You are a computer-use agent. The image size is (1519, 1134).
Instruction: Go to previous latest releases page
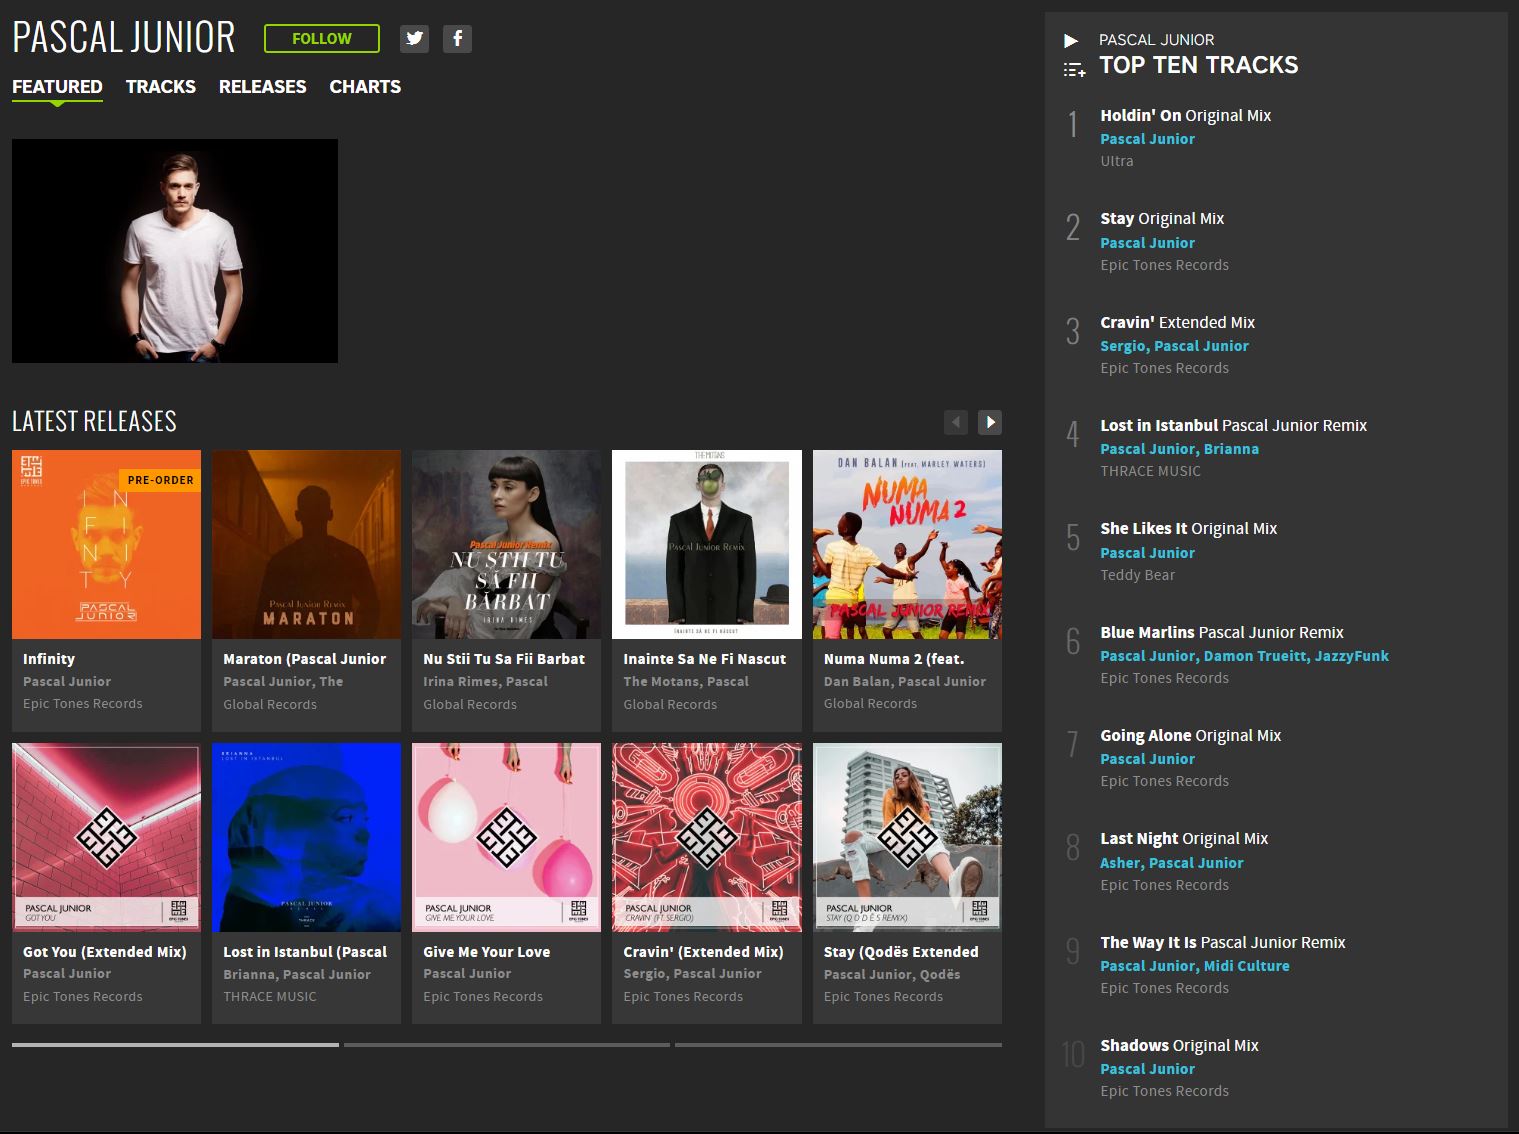(x=956, y=422)
